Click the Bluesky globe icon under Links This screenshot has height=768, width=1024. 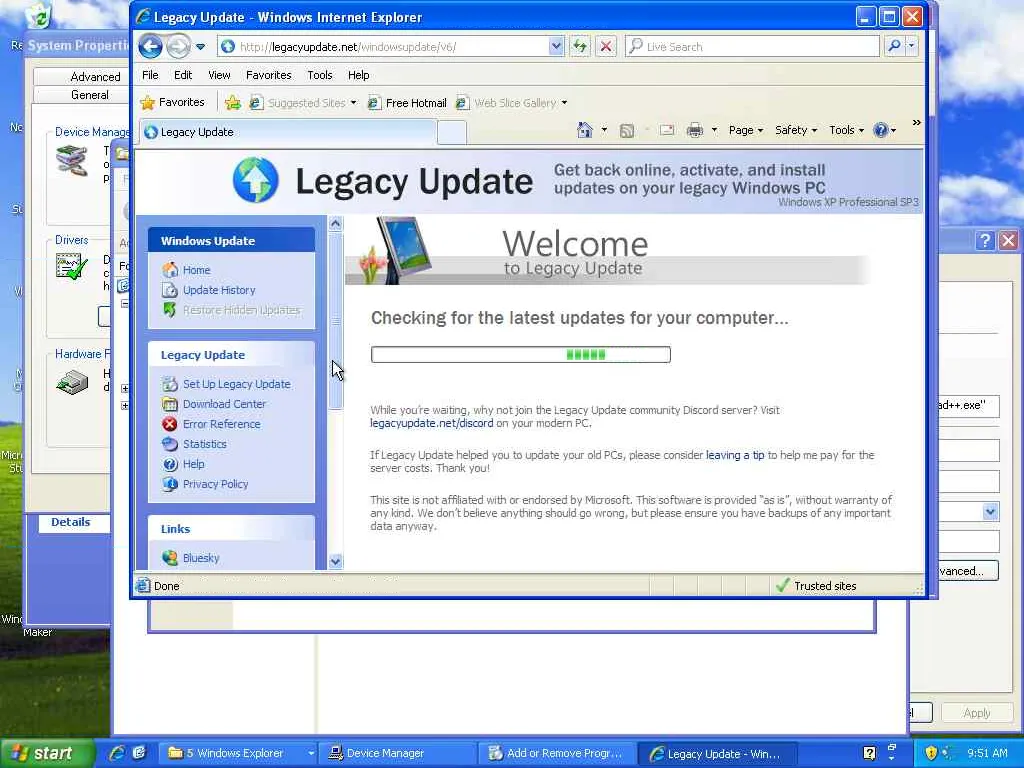click(170, 558)
